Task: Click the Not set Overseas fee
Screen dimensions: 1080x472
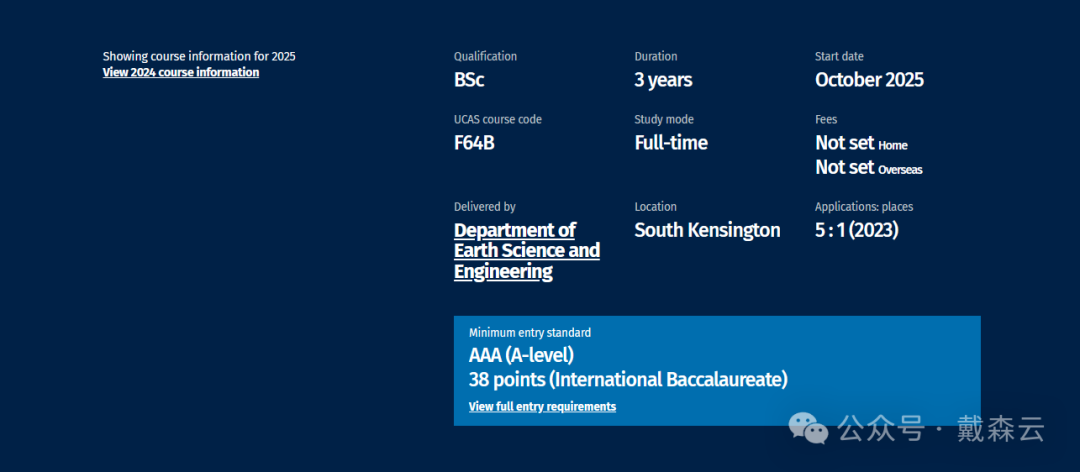Action: click(x=868, y=168)
